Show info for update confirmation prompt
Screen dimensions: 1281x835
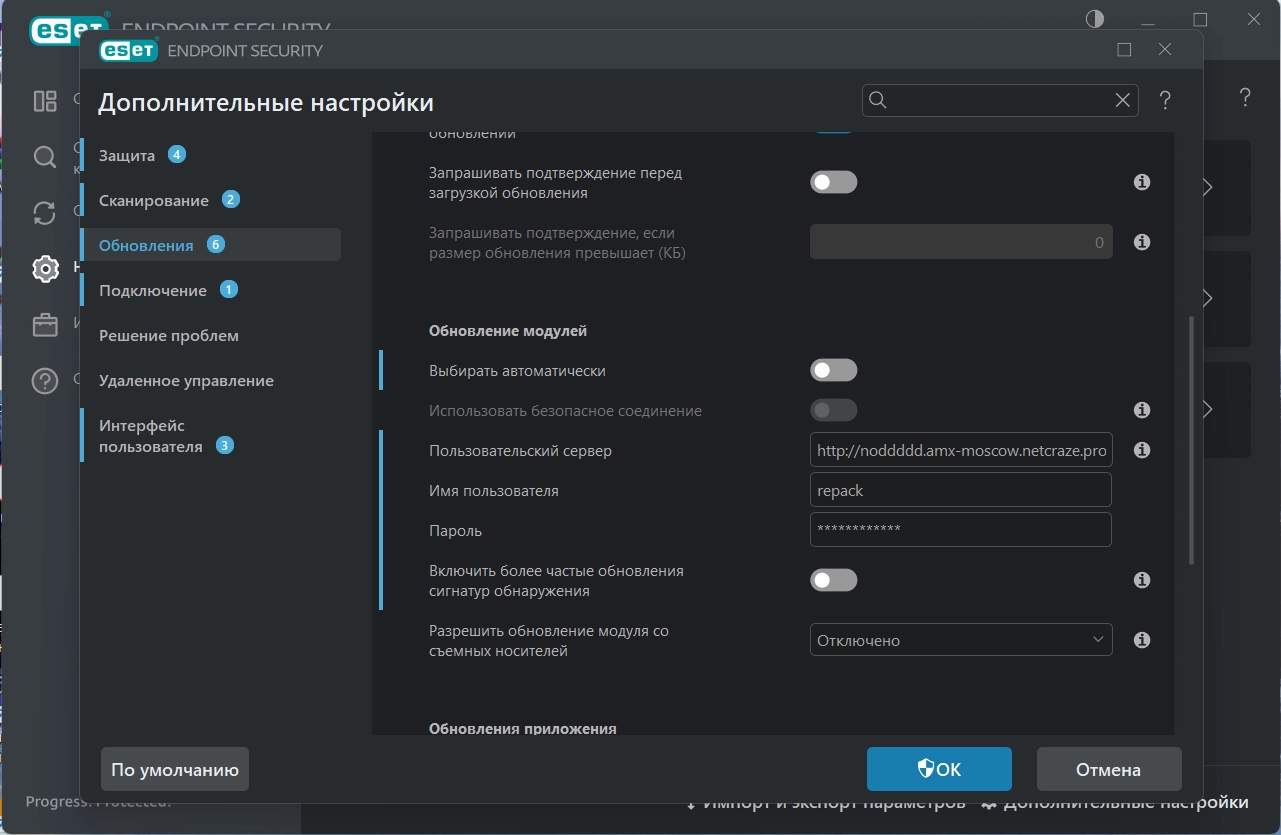(1142, 182)
